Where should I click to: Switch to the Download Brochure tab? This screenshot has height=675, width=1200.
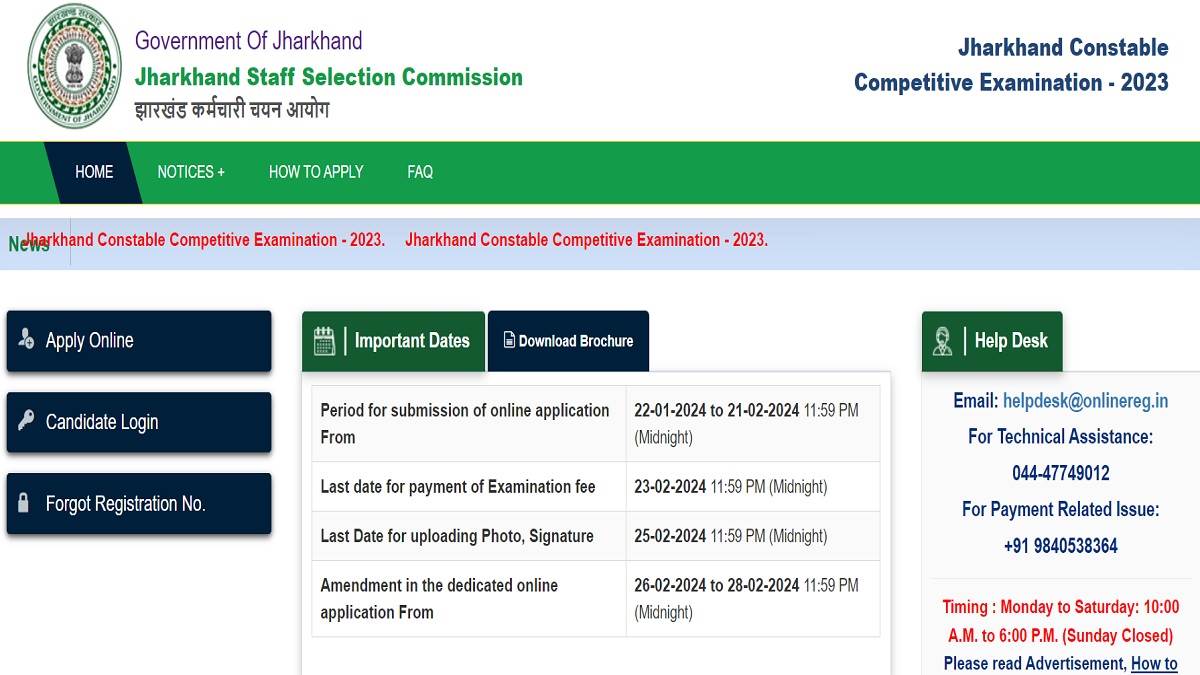[568, 341]
